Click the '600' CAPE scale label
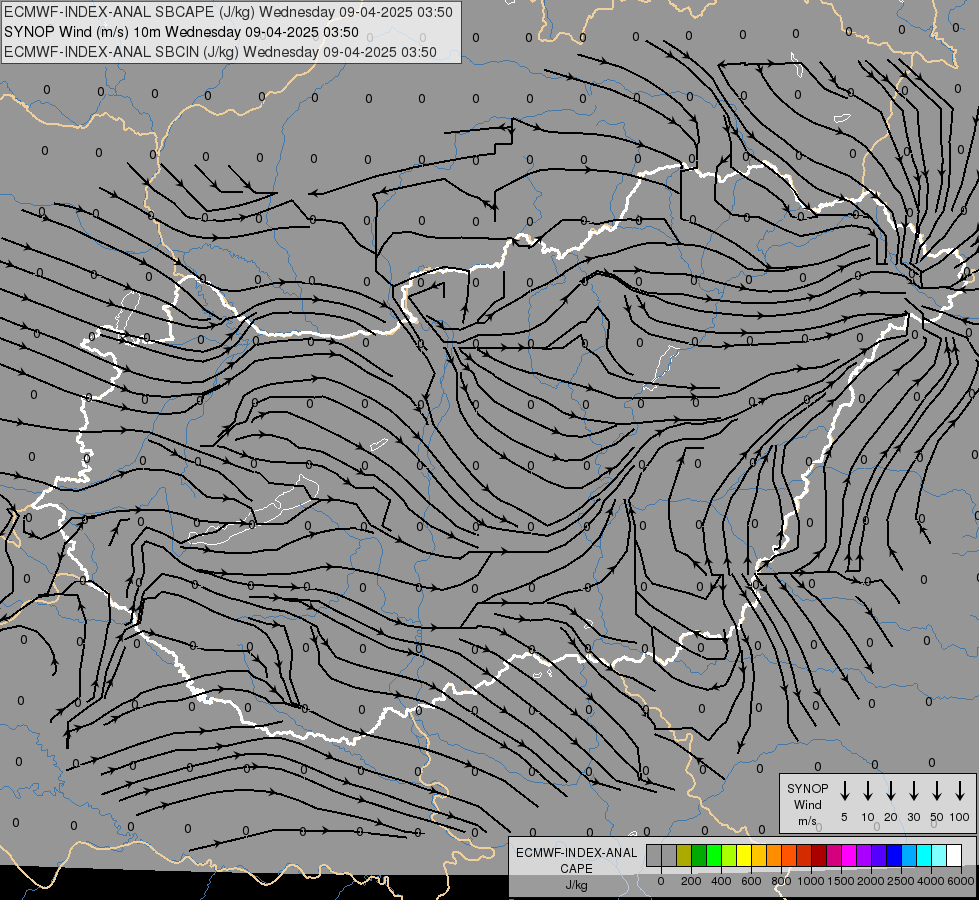 pos(751,881)
